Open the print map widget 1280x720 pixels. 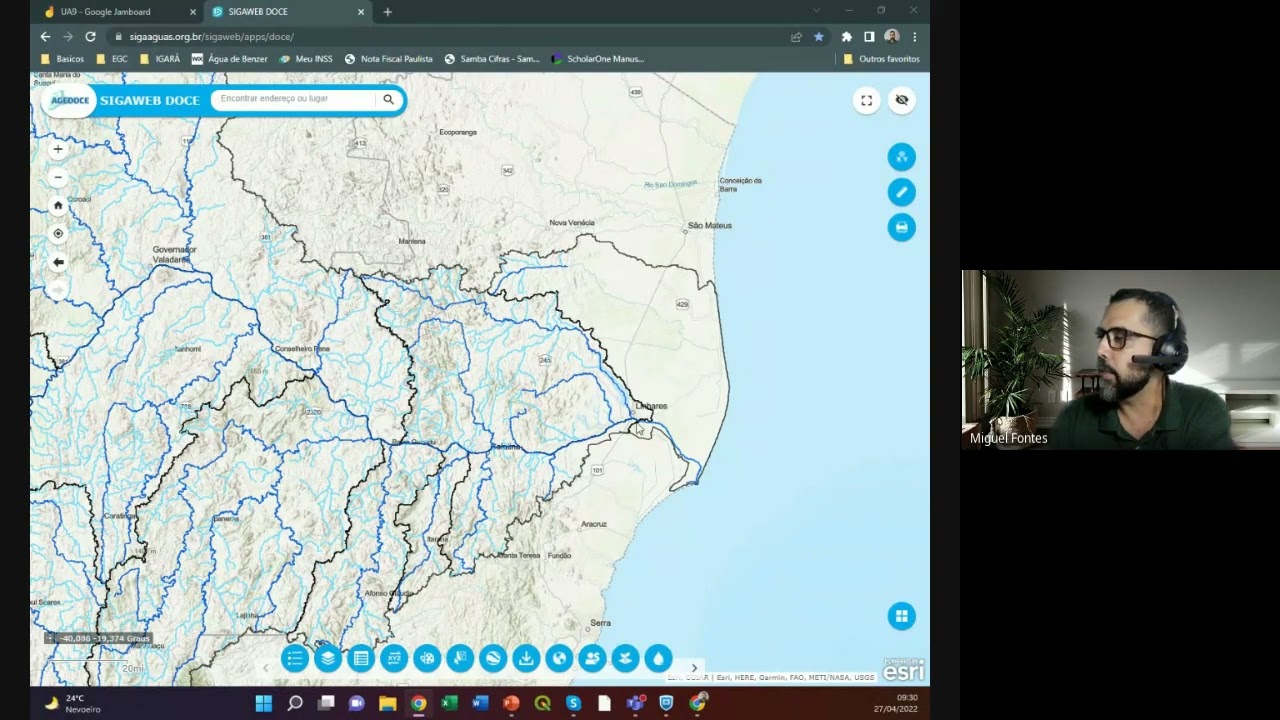[902, 227]
